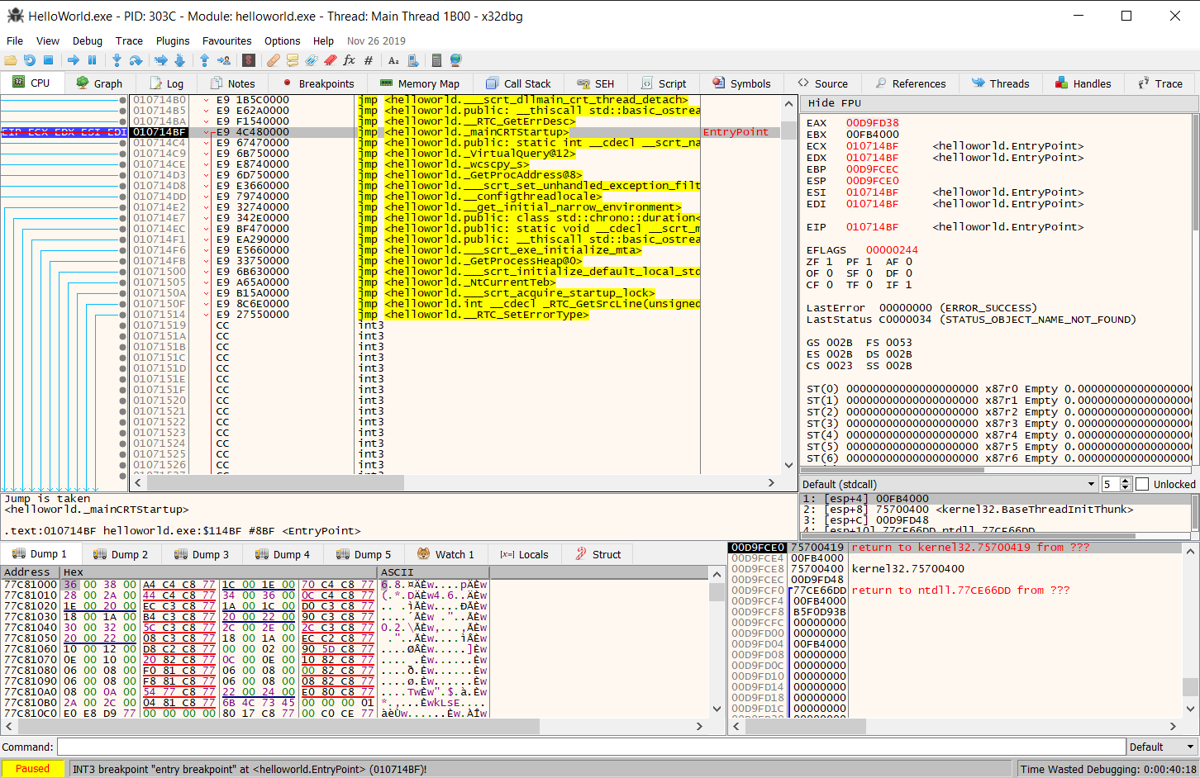Open the Memory Map tab
This screenshot has height=778, width=1200.
coord(420,84)
